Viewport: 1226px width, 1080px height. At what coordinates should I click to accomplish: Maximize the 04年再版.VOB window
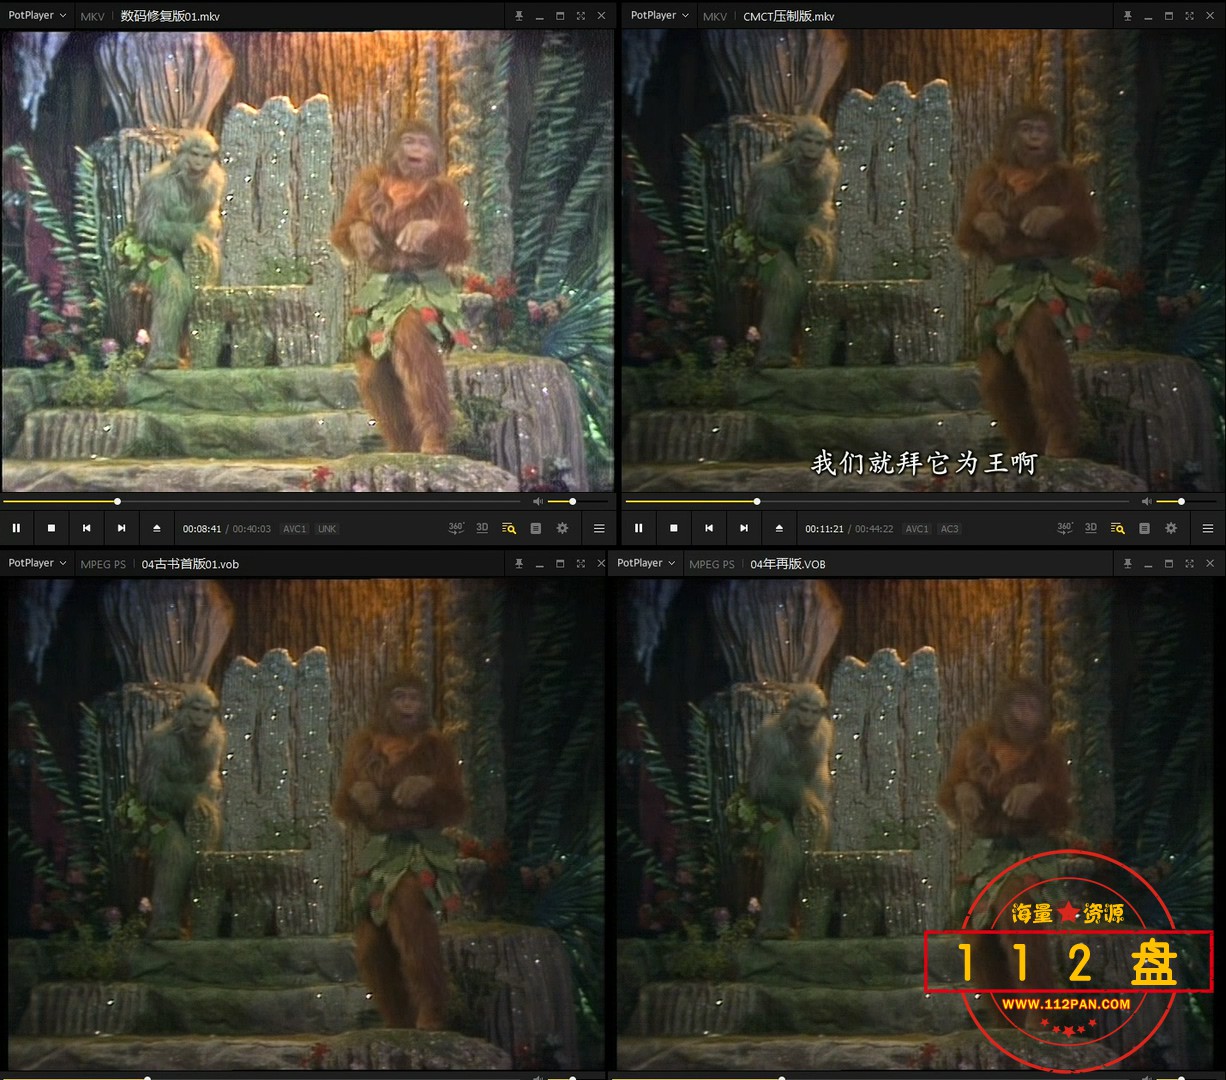(x=1168, y=564)
